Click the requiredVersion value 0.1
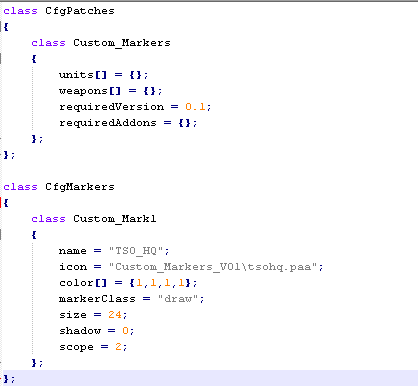Image resolution: width=418 pixels, height=386 pixels. pos(195,107)
